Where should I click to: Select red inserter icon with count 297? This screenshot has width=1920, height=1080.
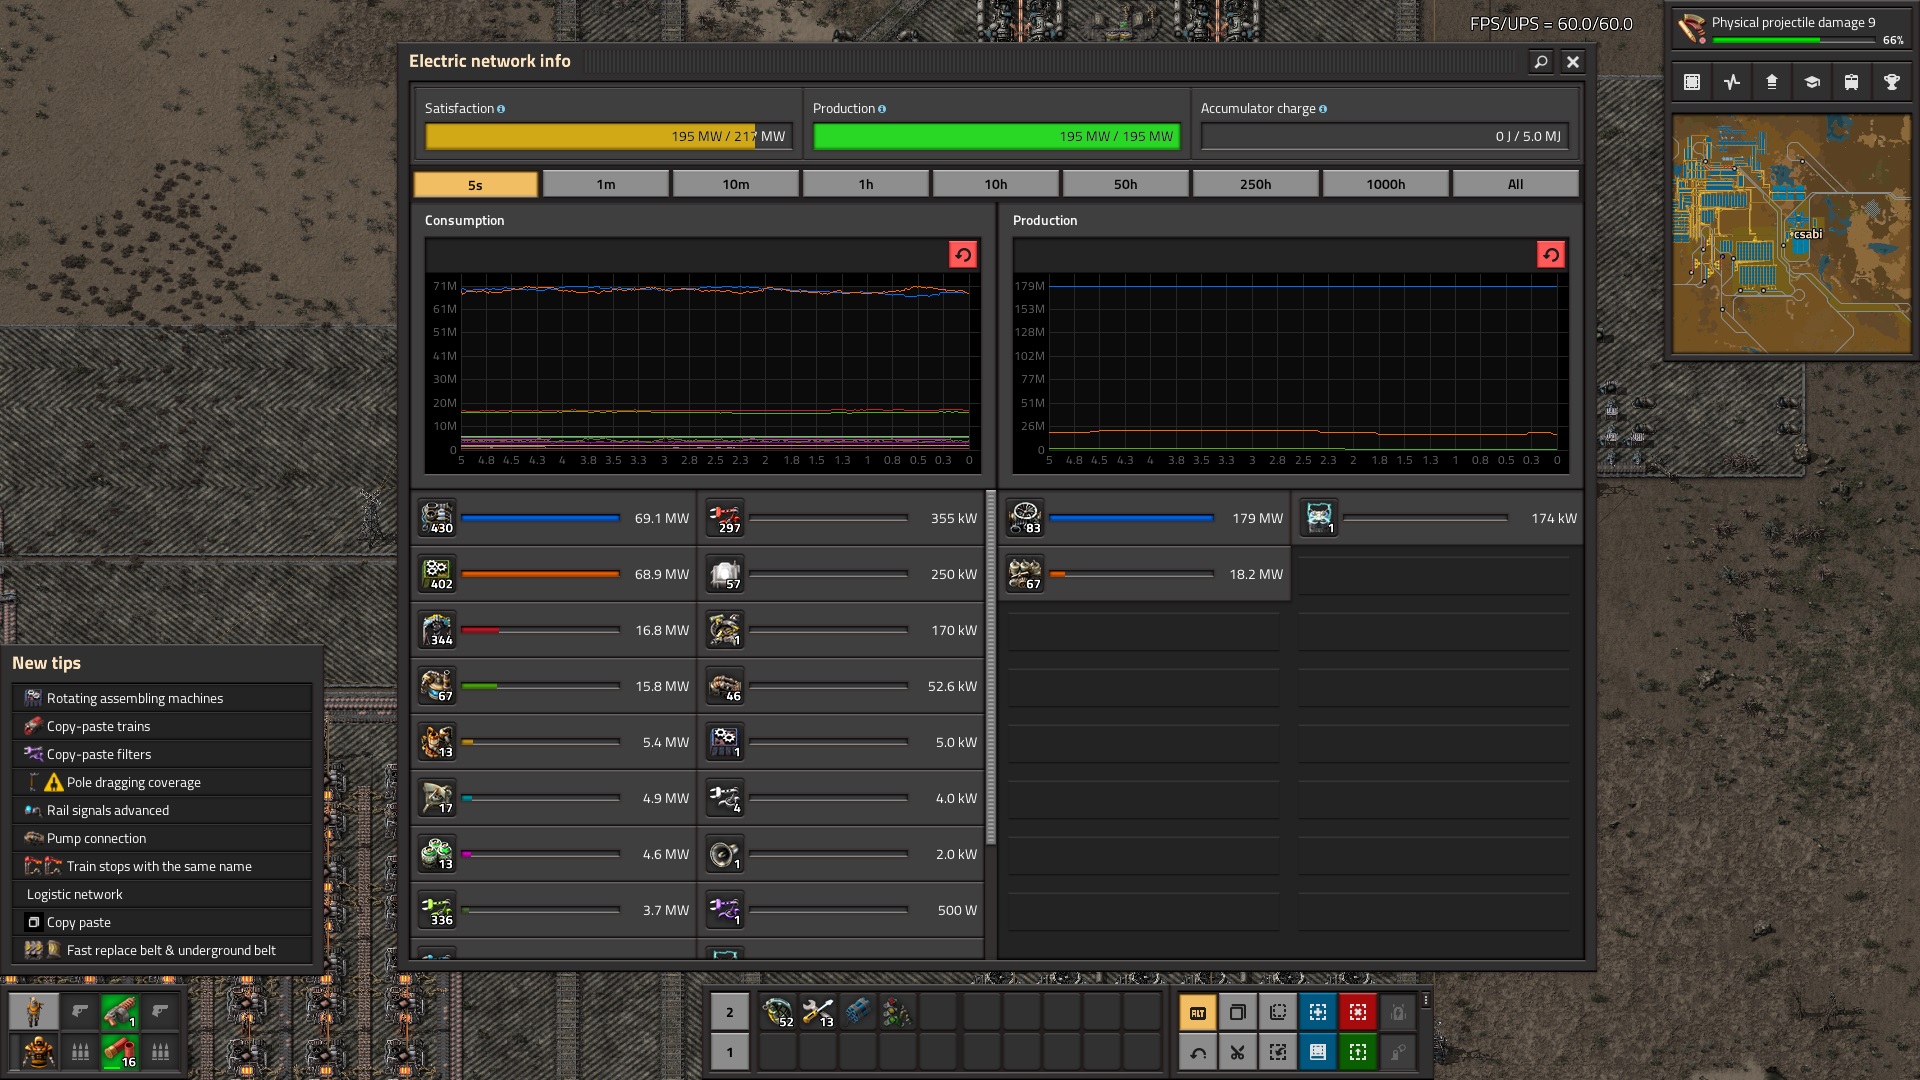coord(726,518)
